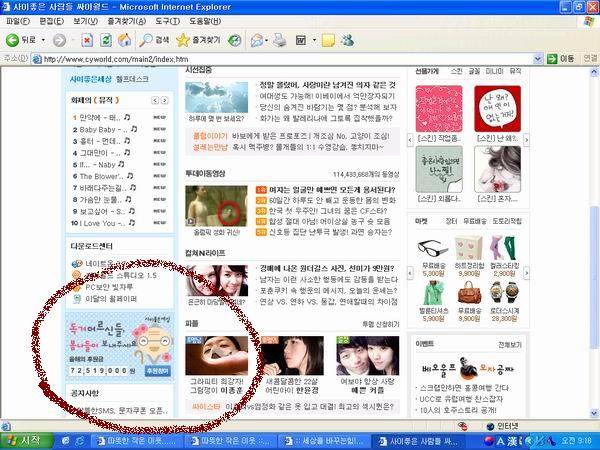Click the Print toolbar icon

pyautogui.click(x=280, y=40)
